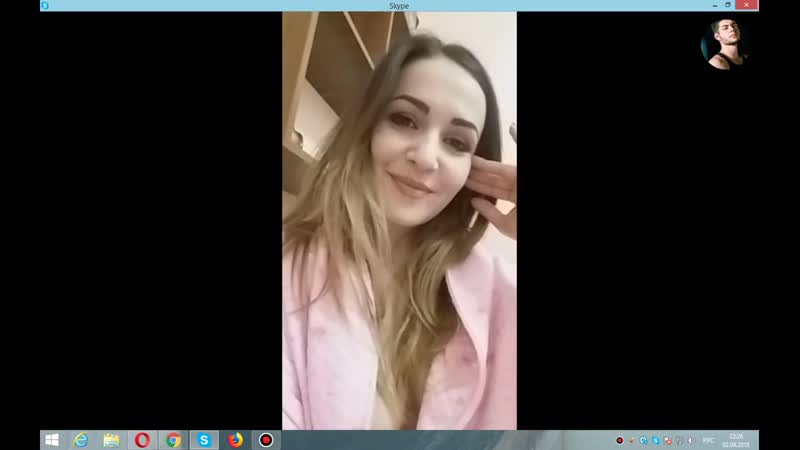Switch the keyboard input language indicator
800x450 pixels.
pyautogui.click(x=707, y=440)
